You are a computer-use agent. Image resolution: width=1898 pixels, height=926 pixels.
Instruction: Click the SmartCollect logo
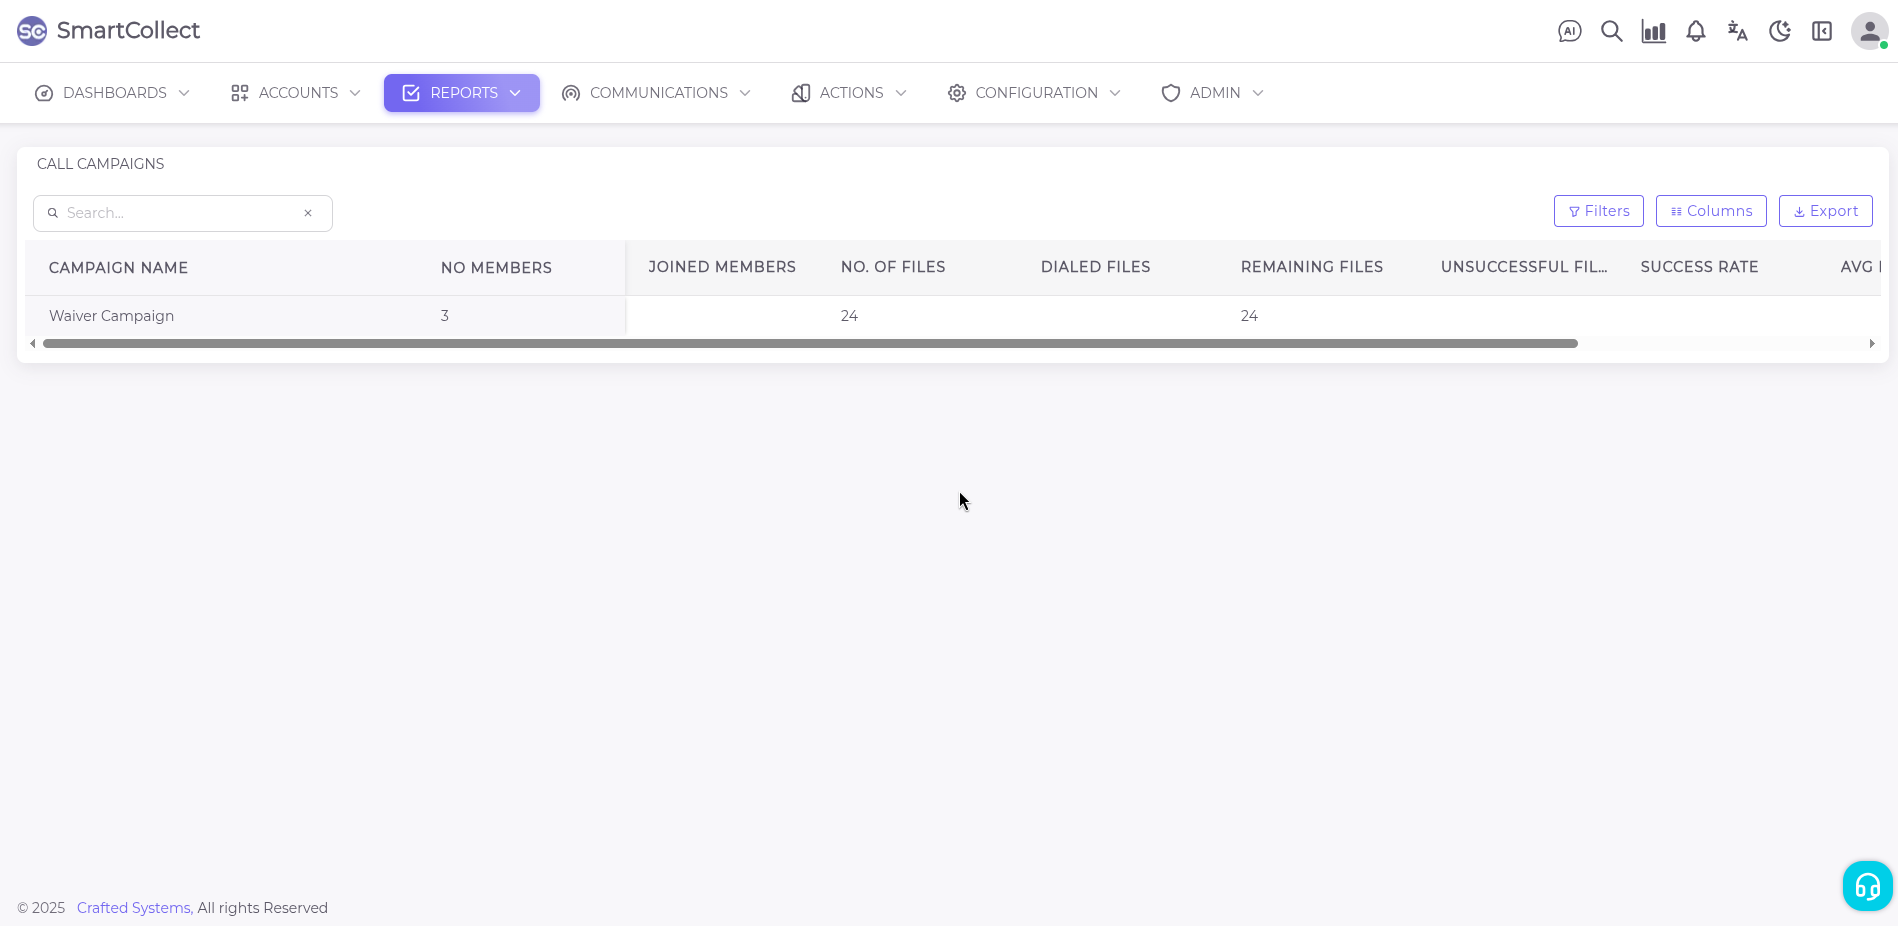[x=108, y=31]
